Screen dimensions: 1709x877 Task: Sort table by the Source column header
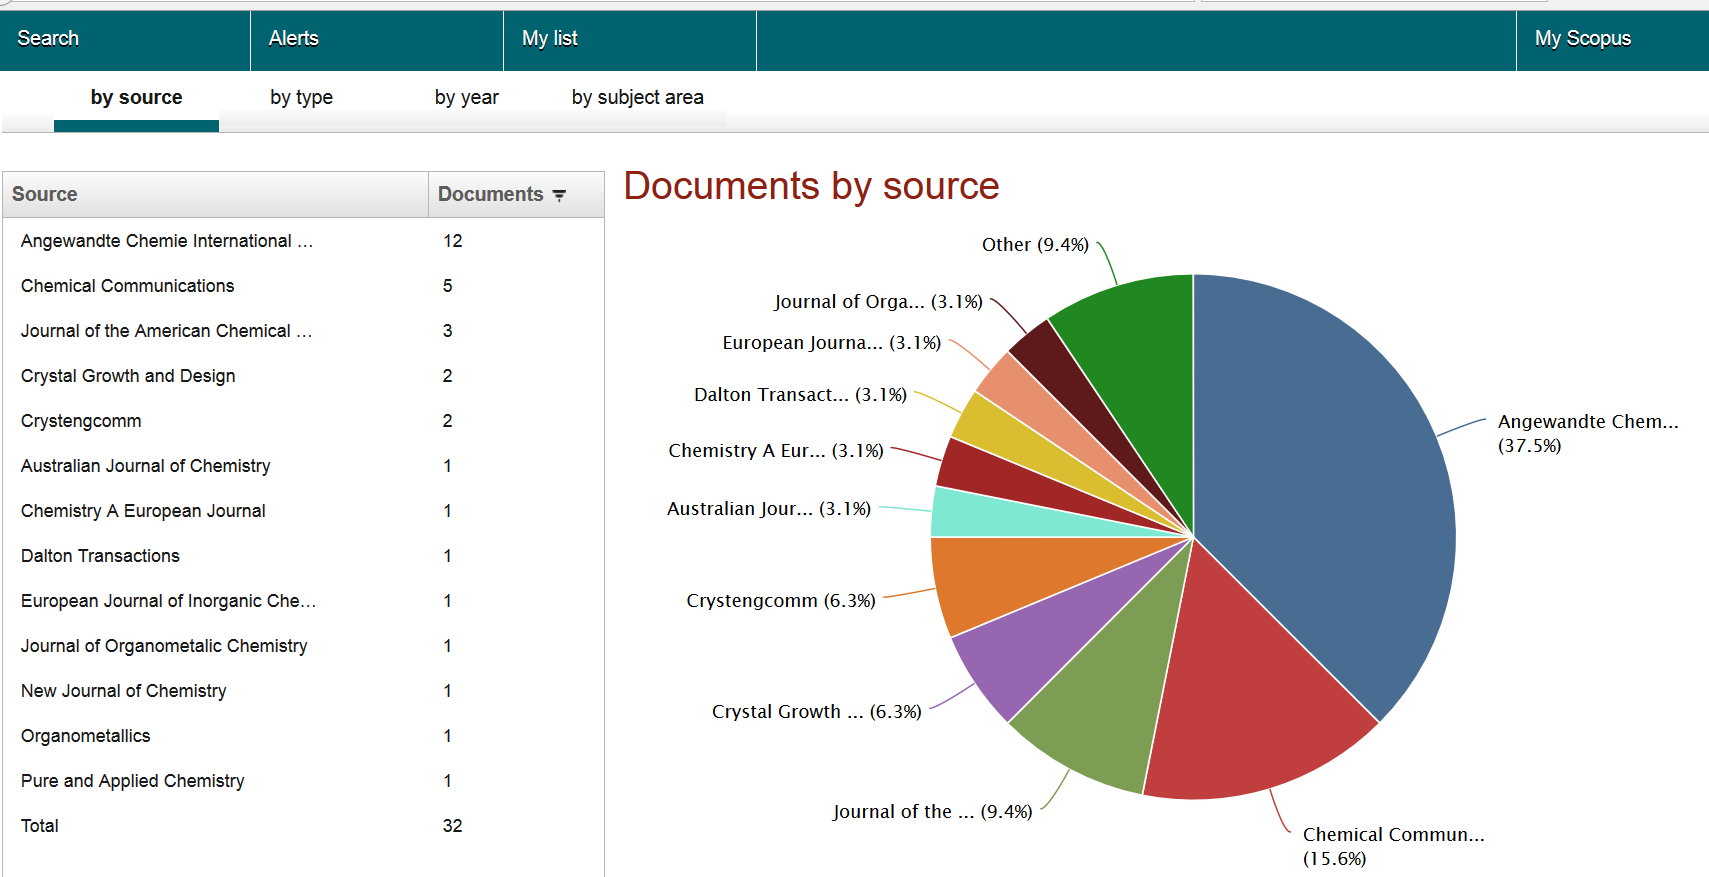[215, 194]
